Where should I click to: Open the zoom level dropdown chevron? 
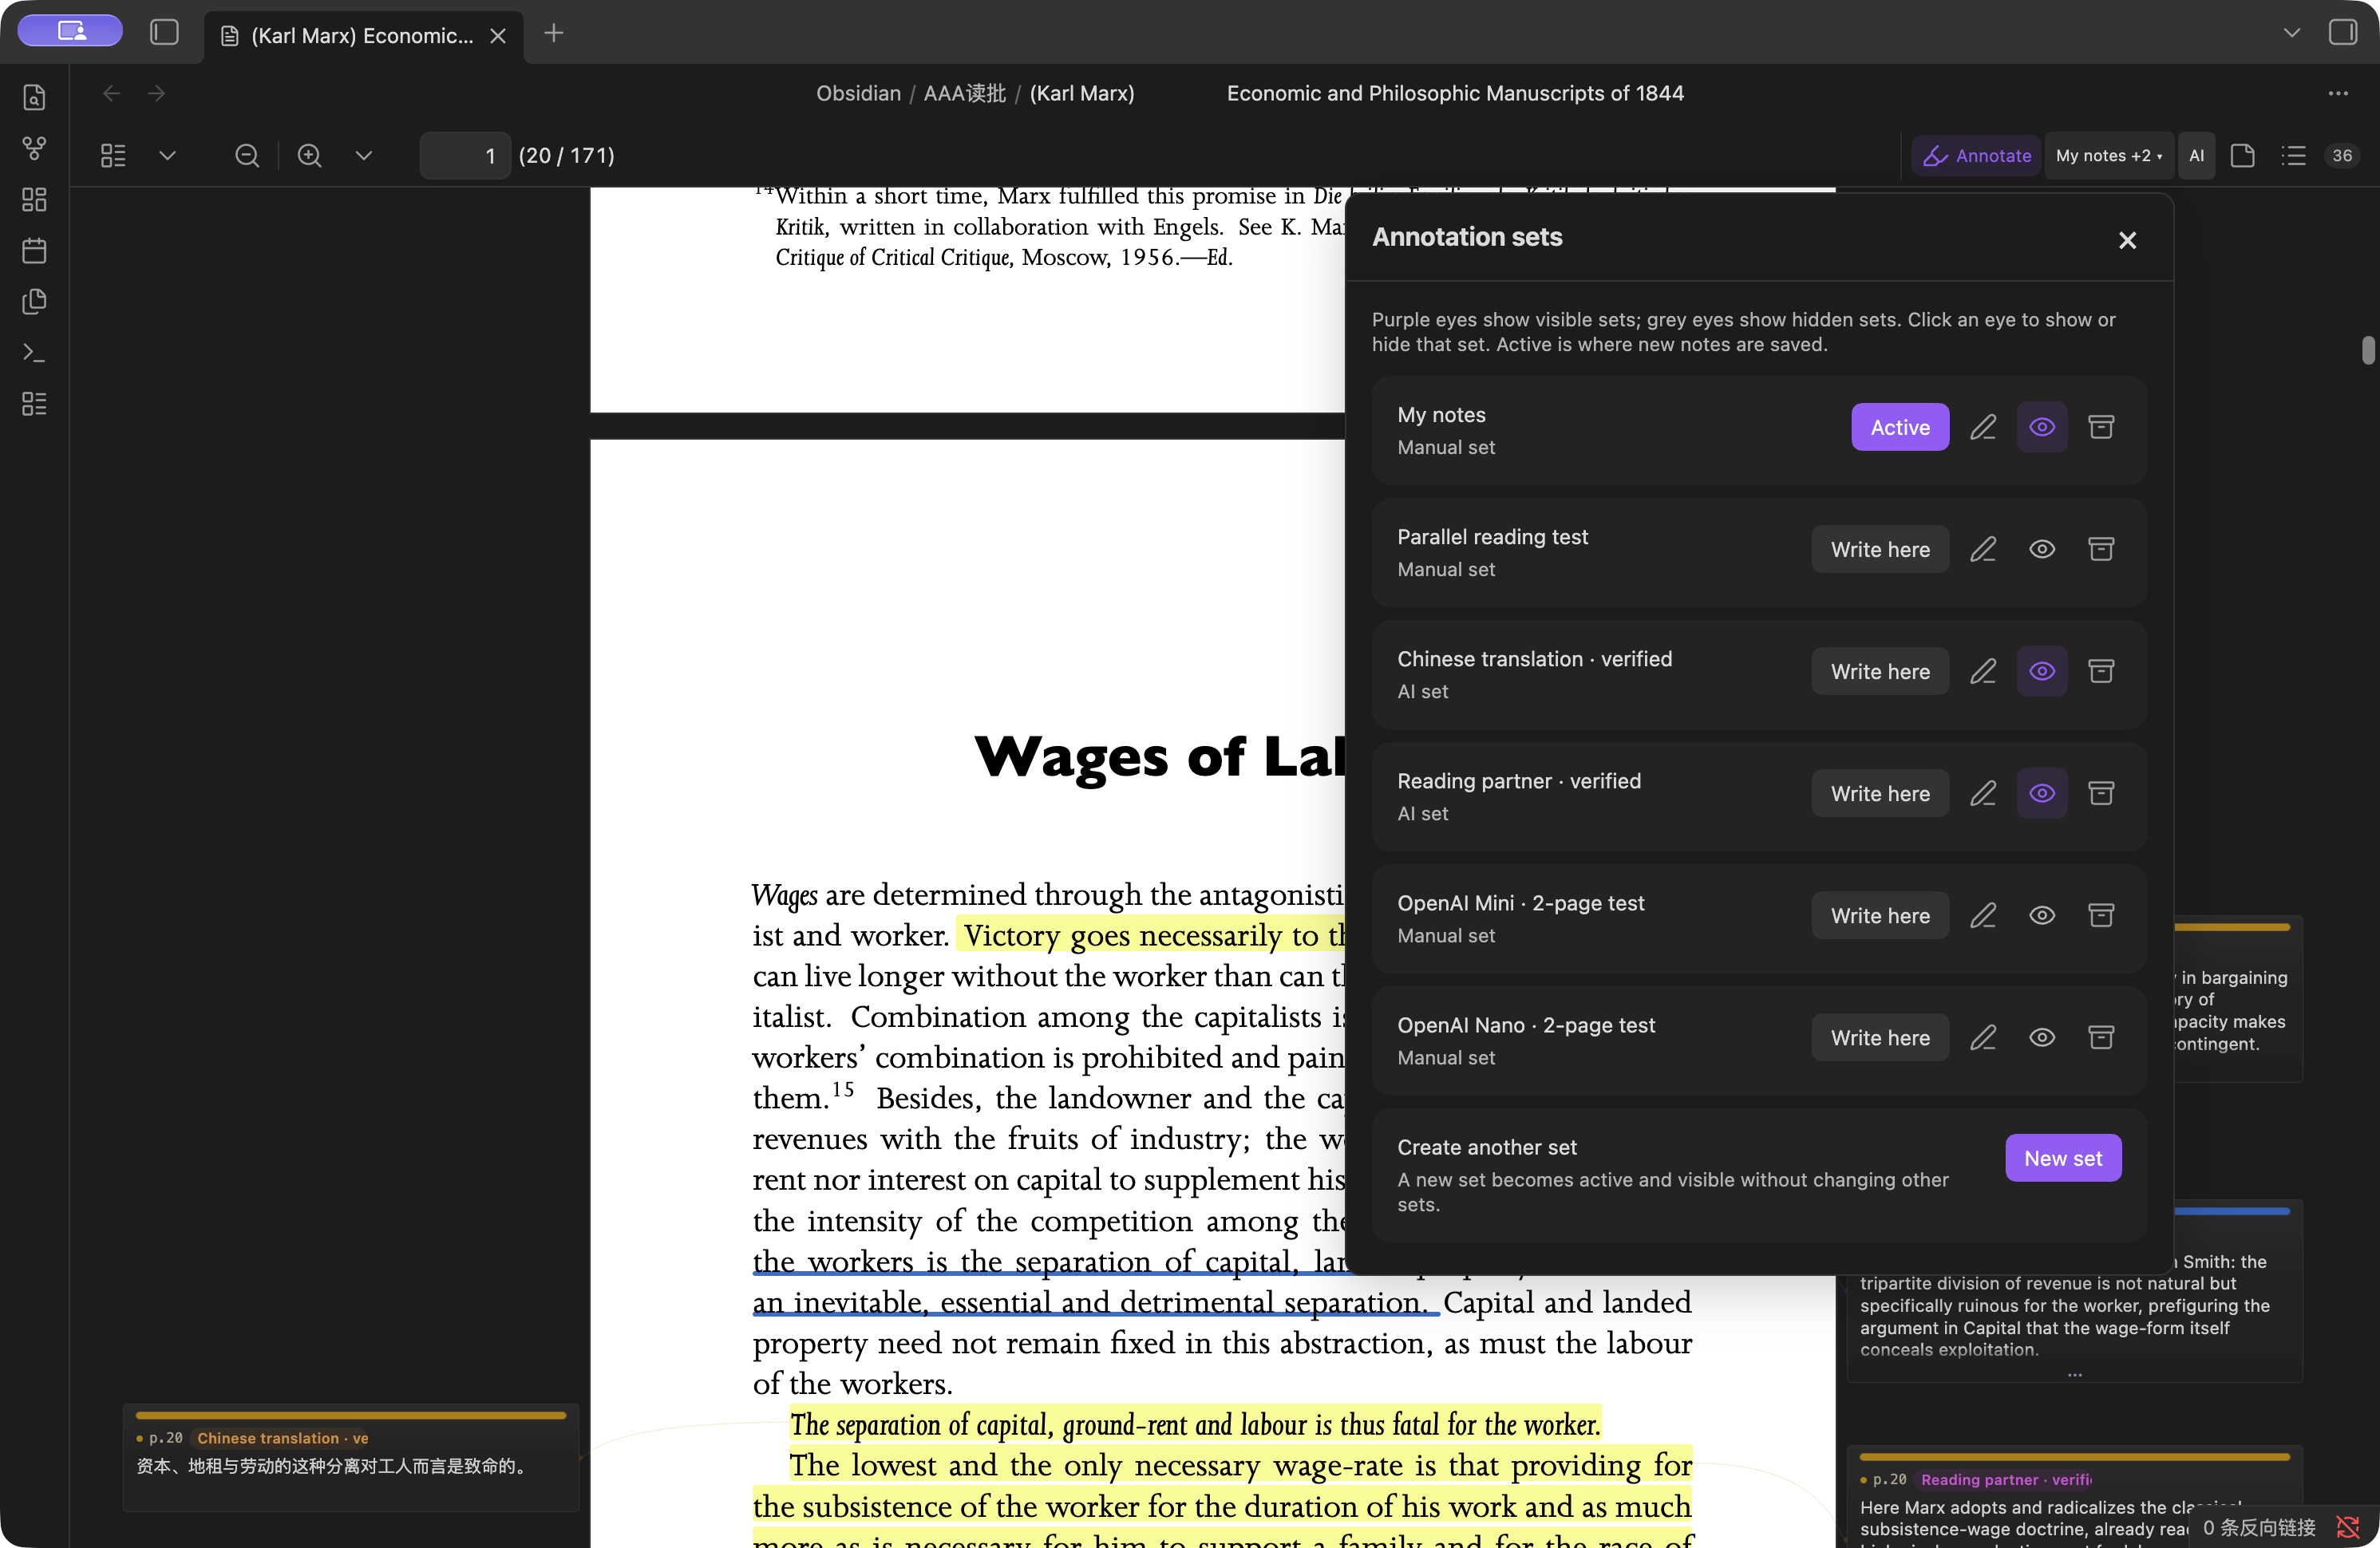point(364,155)
